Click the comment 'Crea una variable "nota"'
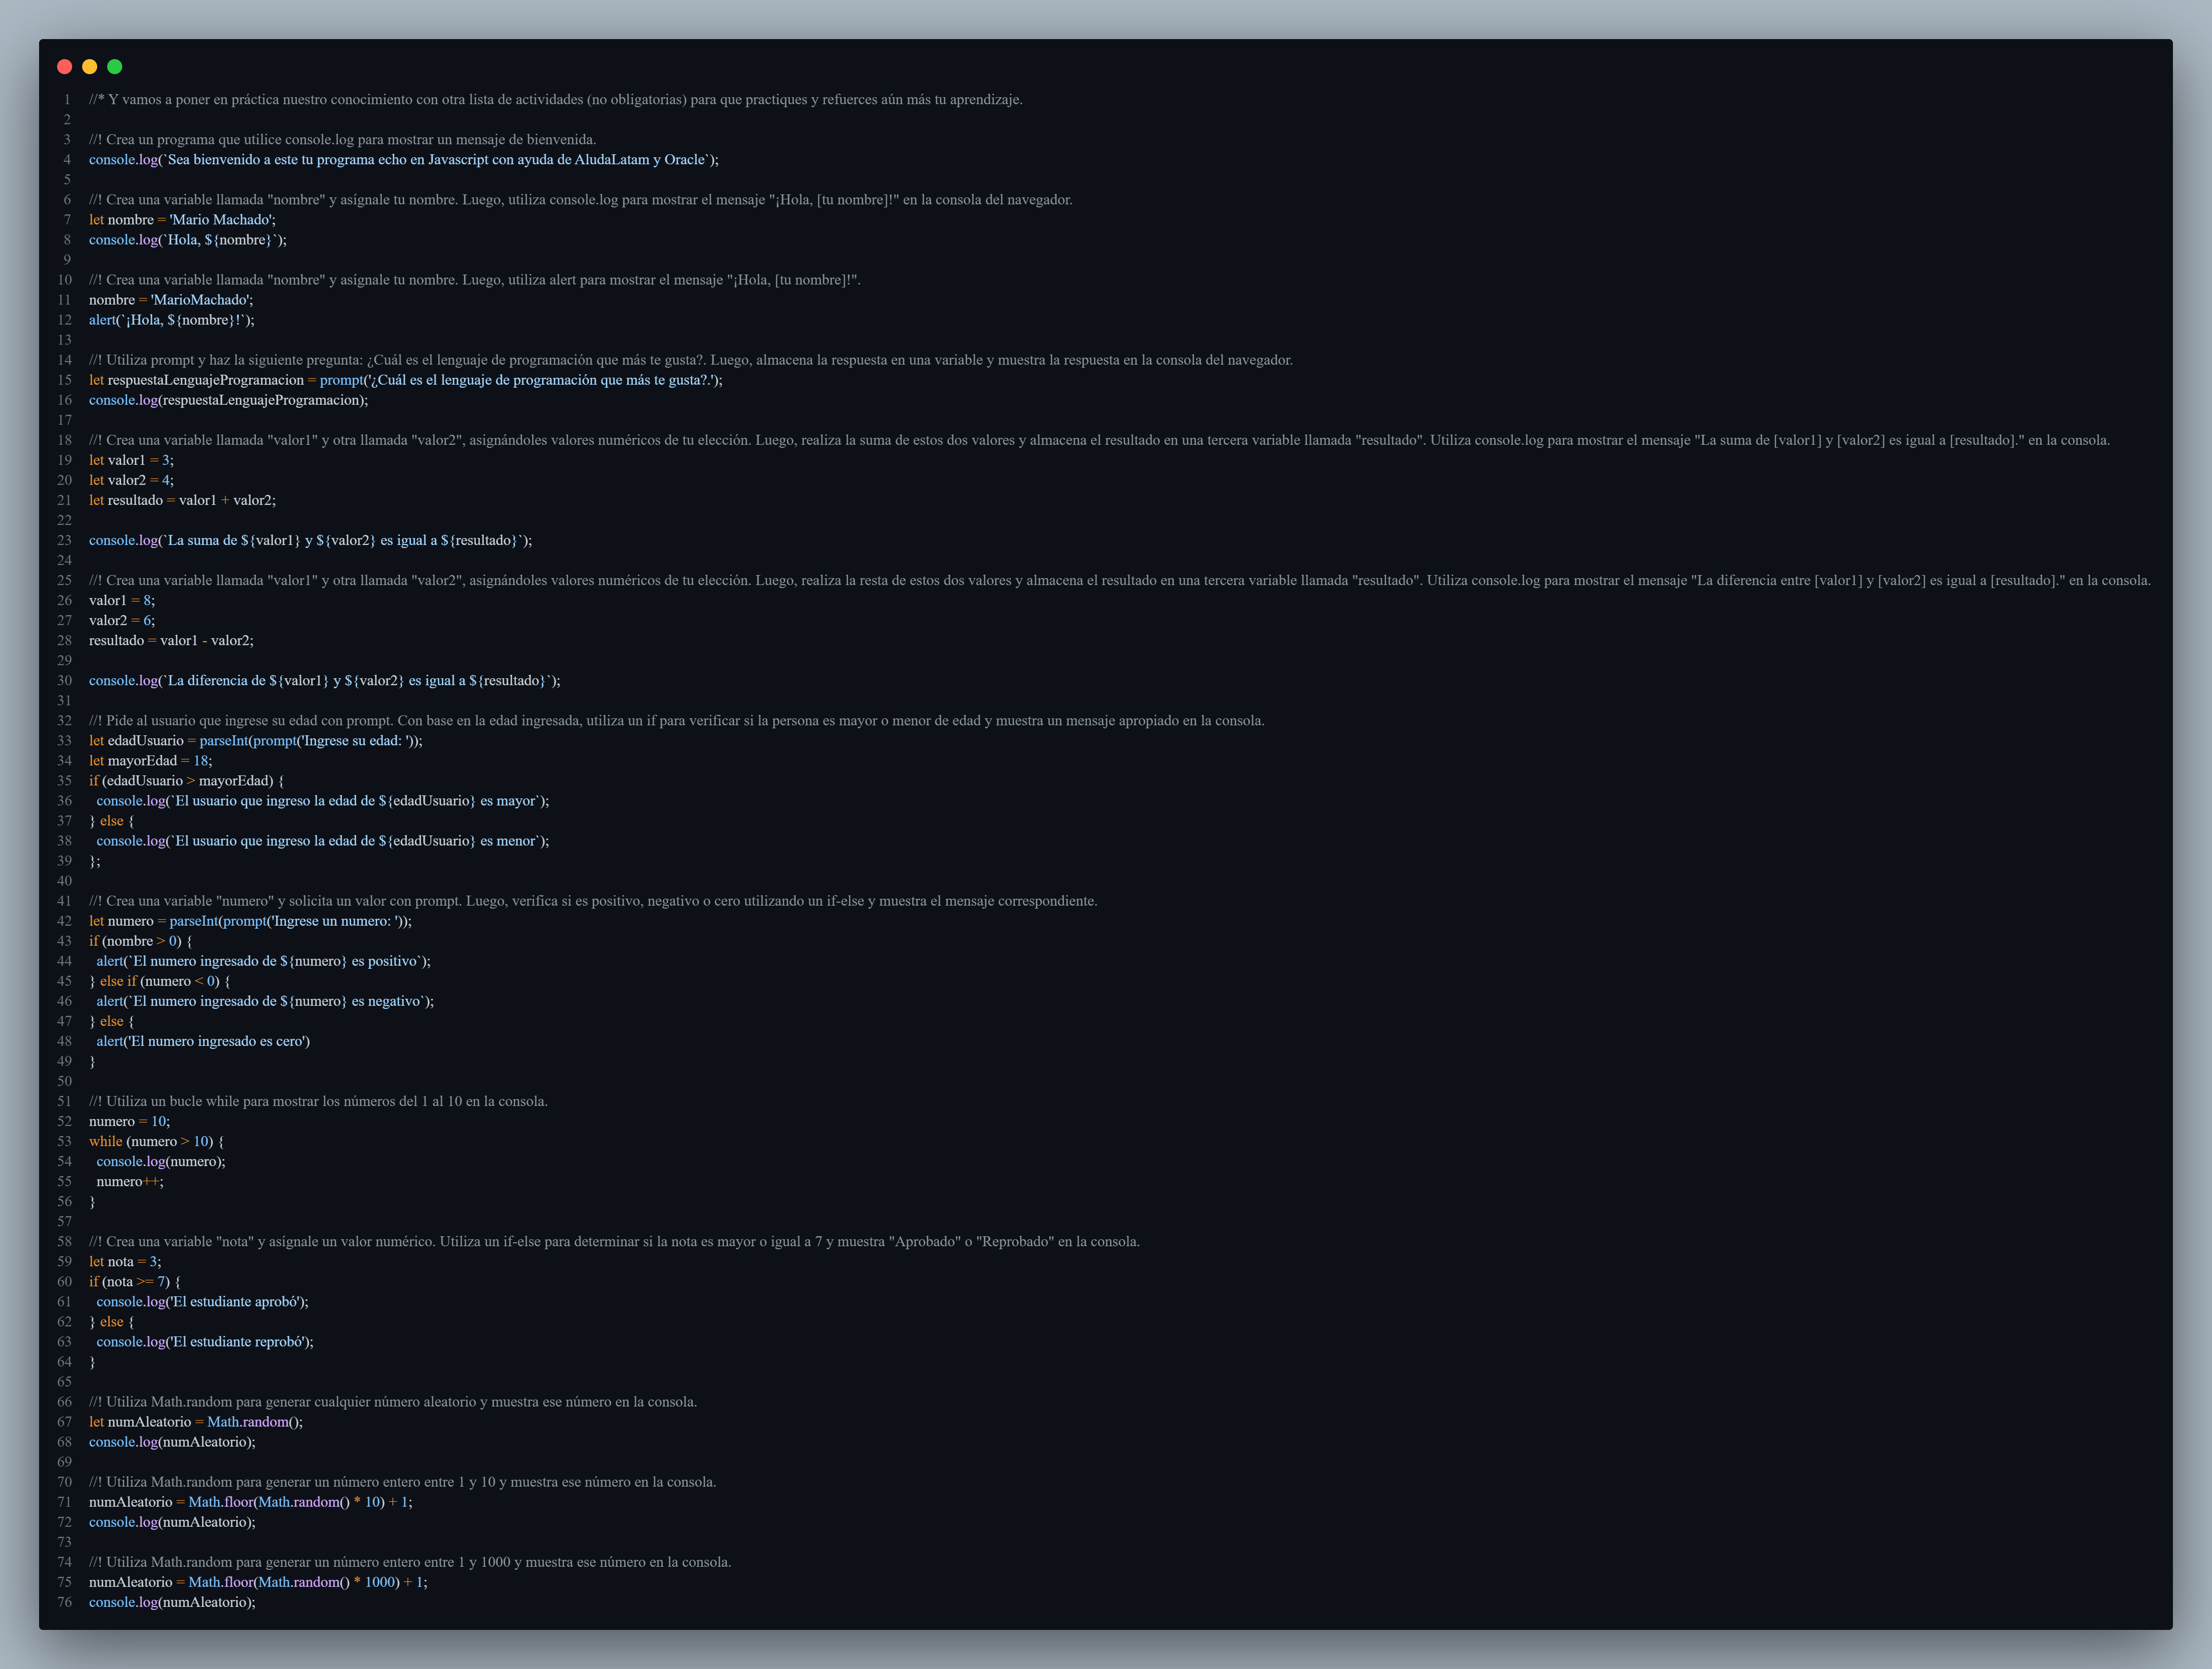2212x1669 pixels. tap(615, 1241)
